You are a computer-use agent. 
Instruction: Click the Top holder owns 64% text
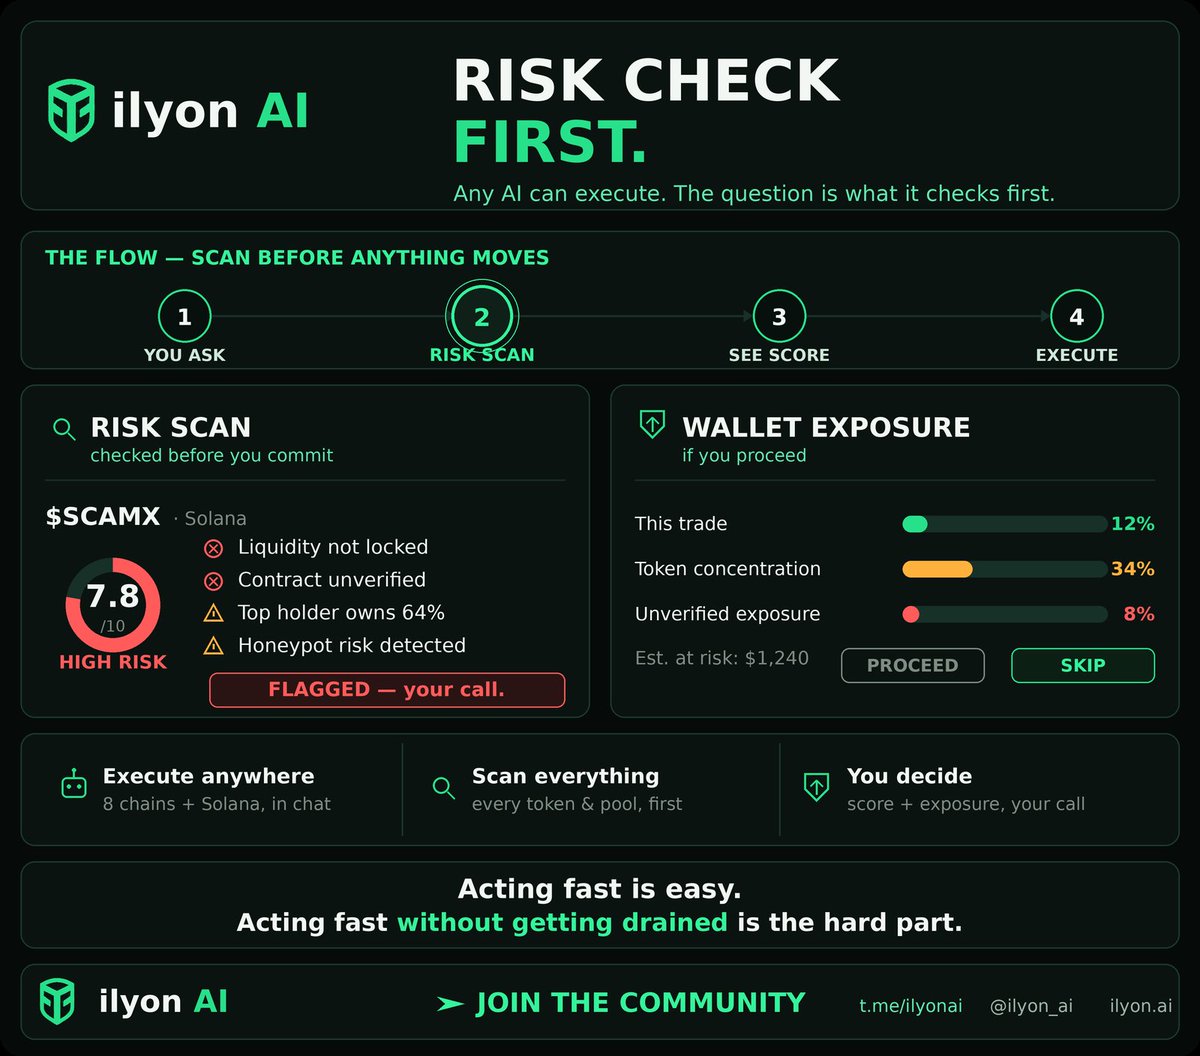pos(341,613)
